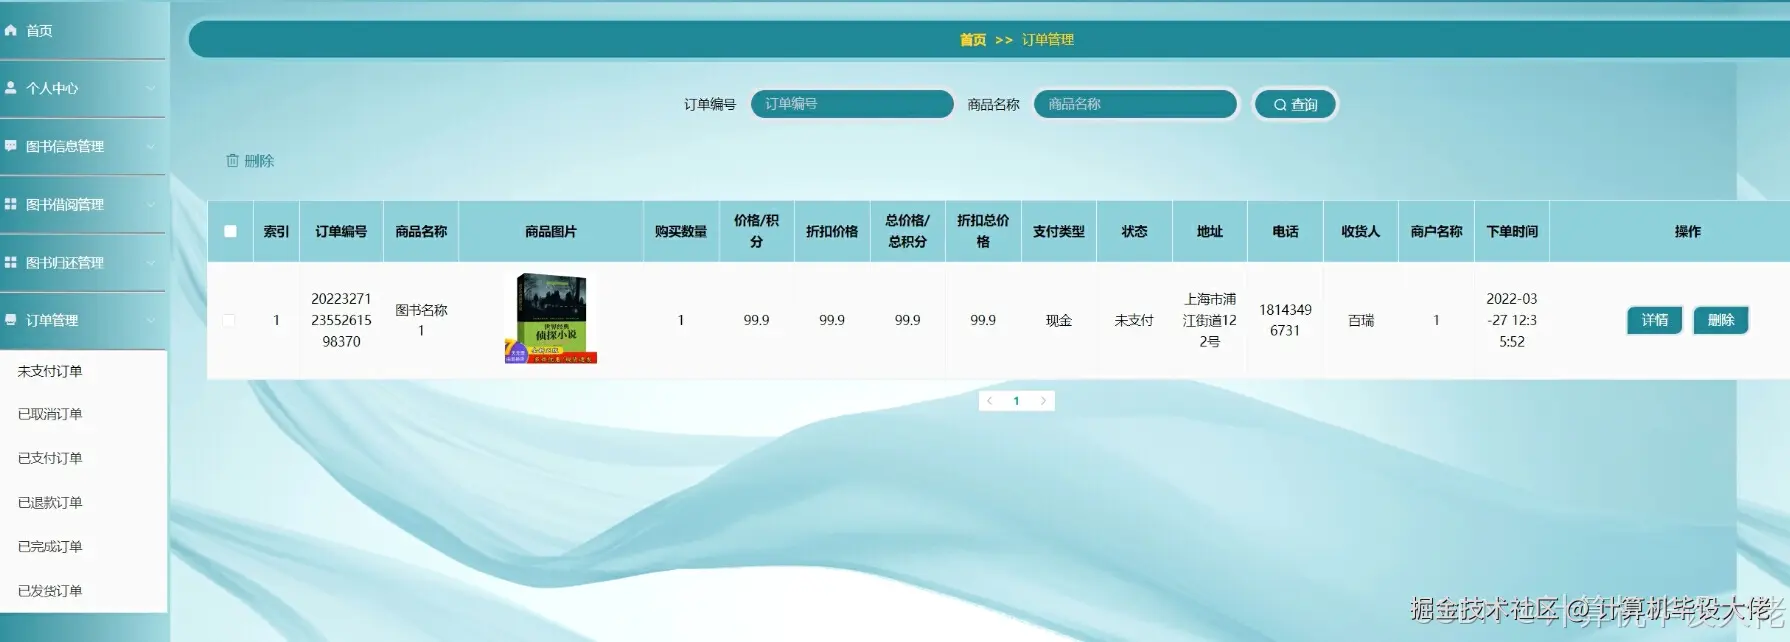Click the 下单时间 column header
This screenshot has width=1790, height=642.
click(x=1512, y=231)
